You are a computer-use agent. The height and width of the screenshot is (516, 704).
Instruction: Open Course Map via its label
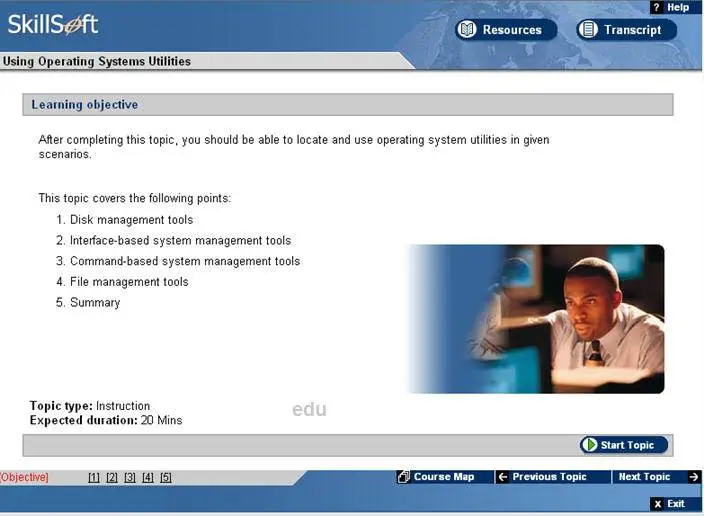click(444, 476)
